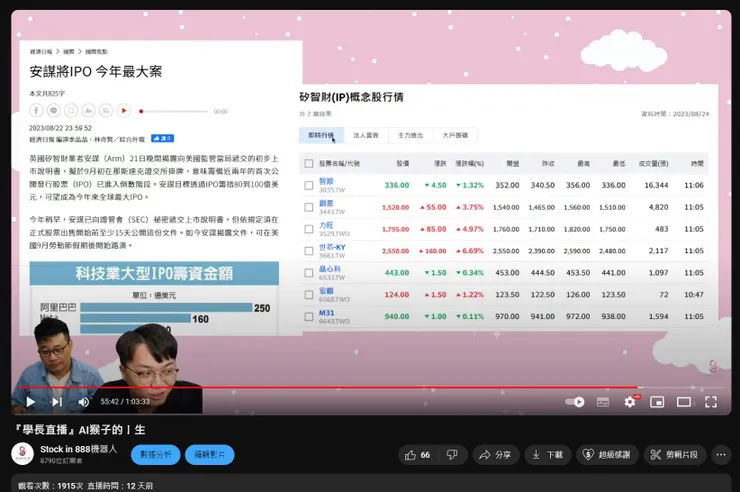Click the M31 stock name link
Screen dimensions: 740x492
point(327,313)
